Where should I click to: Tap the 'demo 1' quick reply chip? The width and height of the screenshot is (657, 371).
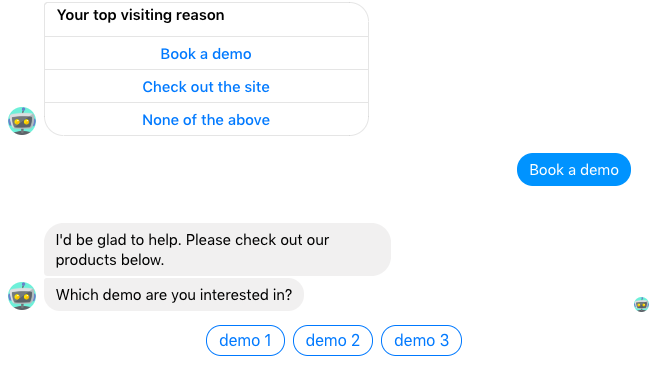pos(246,340)
